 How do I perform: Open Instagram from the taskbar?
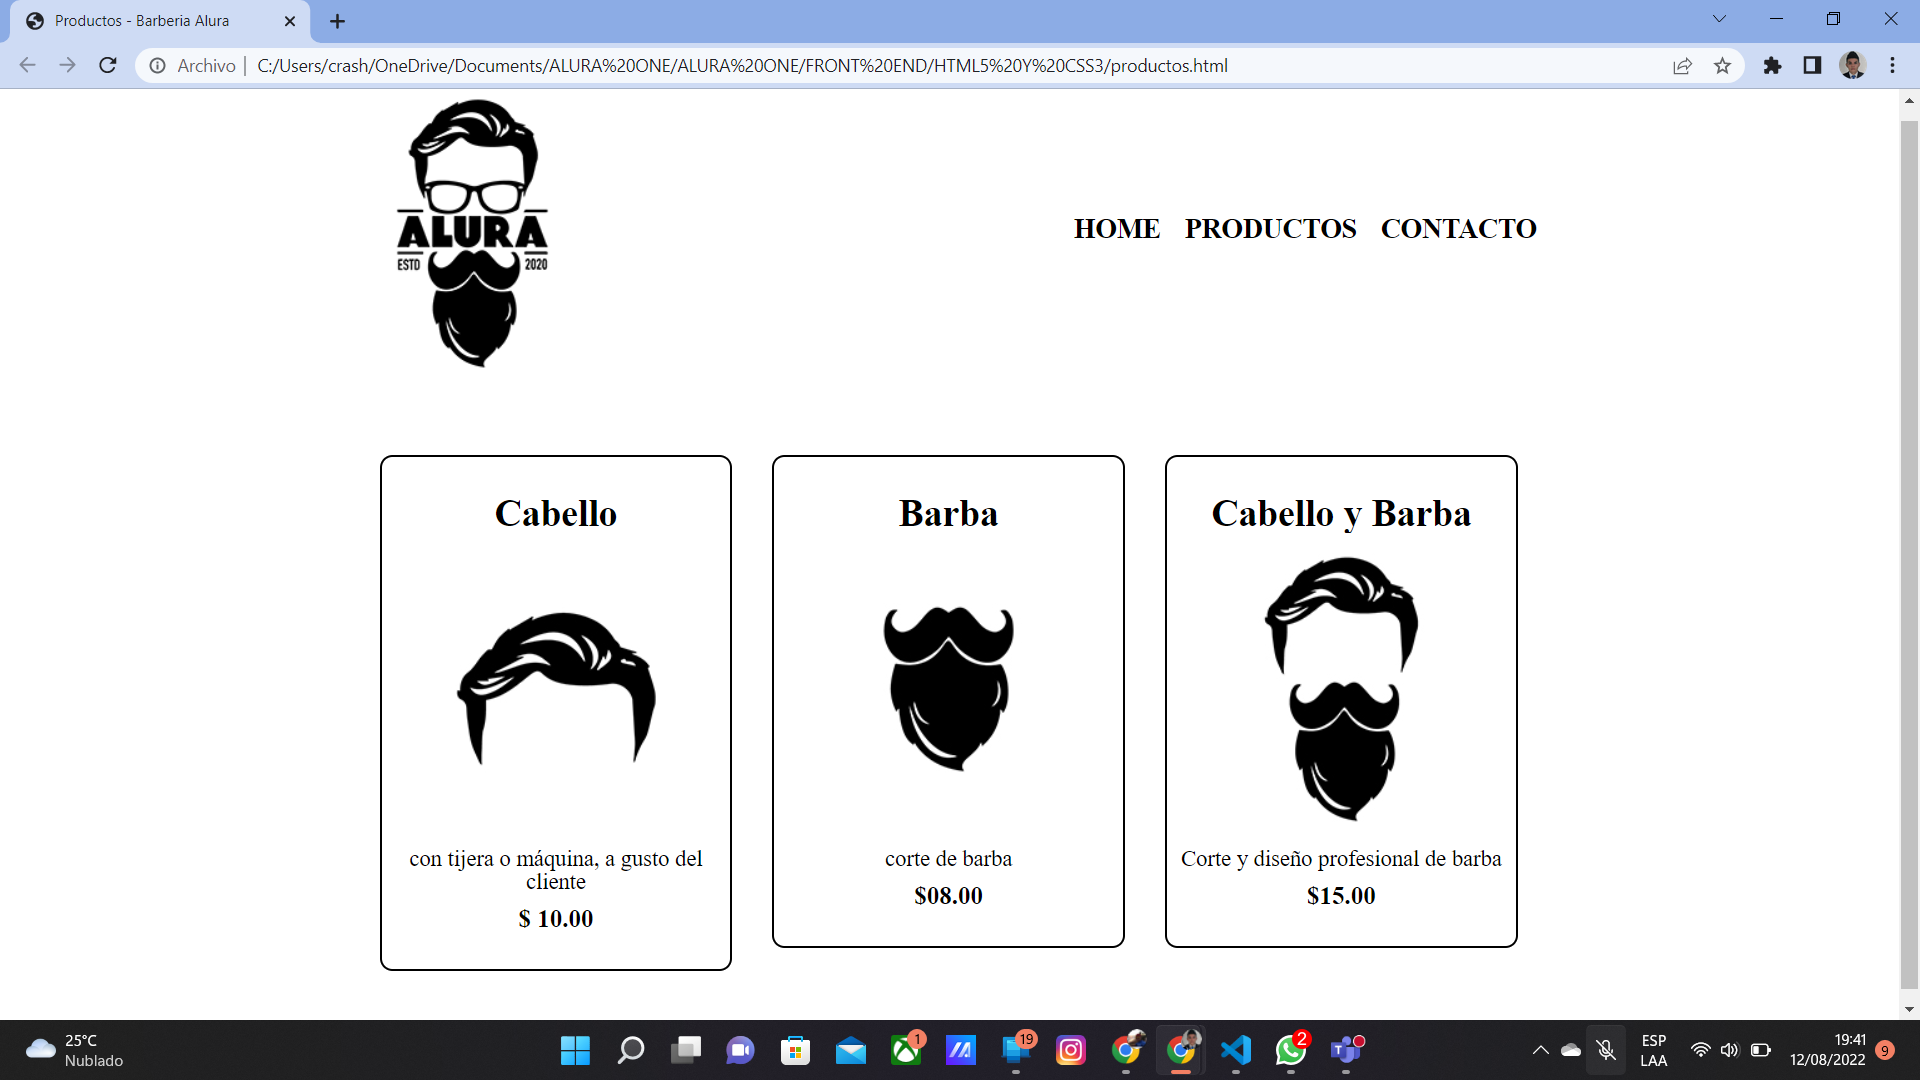click(1071, 1050)
